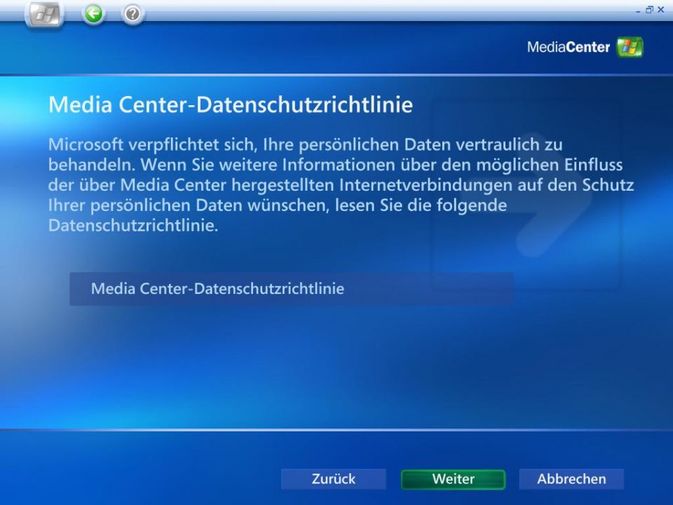Restore down the Media Center window

tap(649, 9)
